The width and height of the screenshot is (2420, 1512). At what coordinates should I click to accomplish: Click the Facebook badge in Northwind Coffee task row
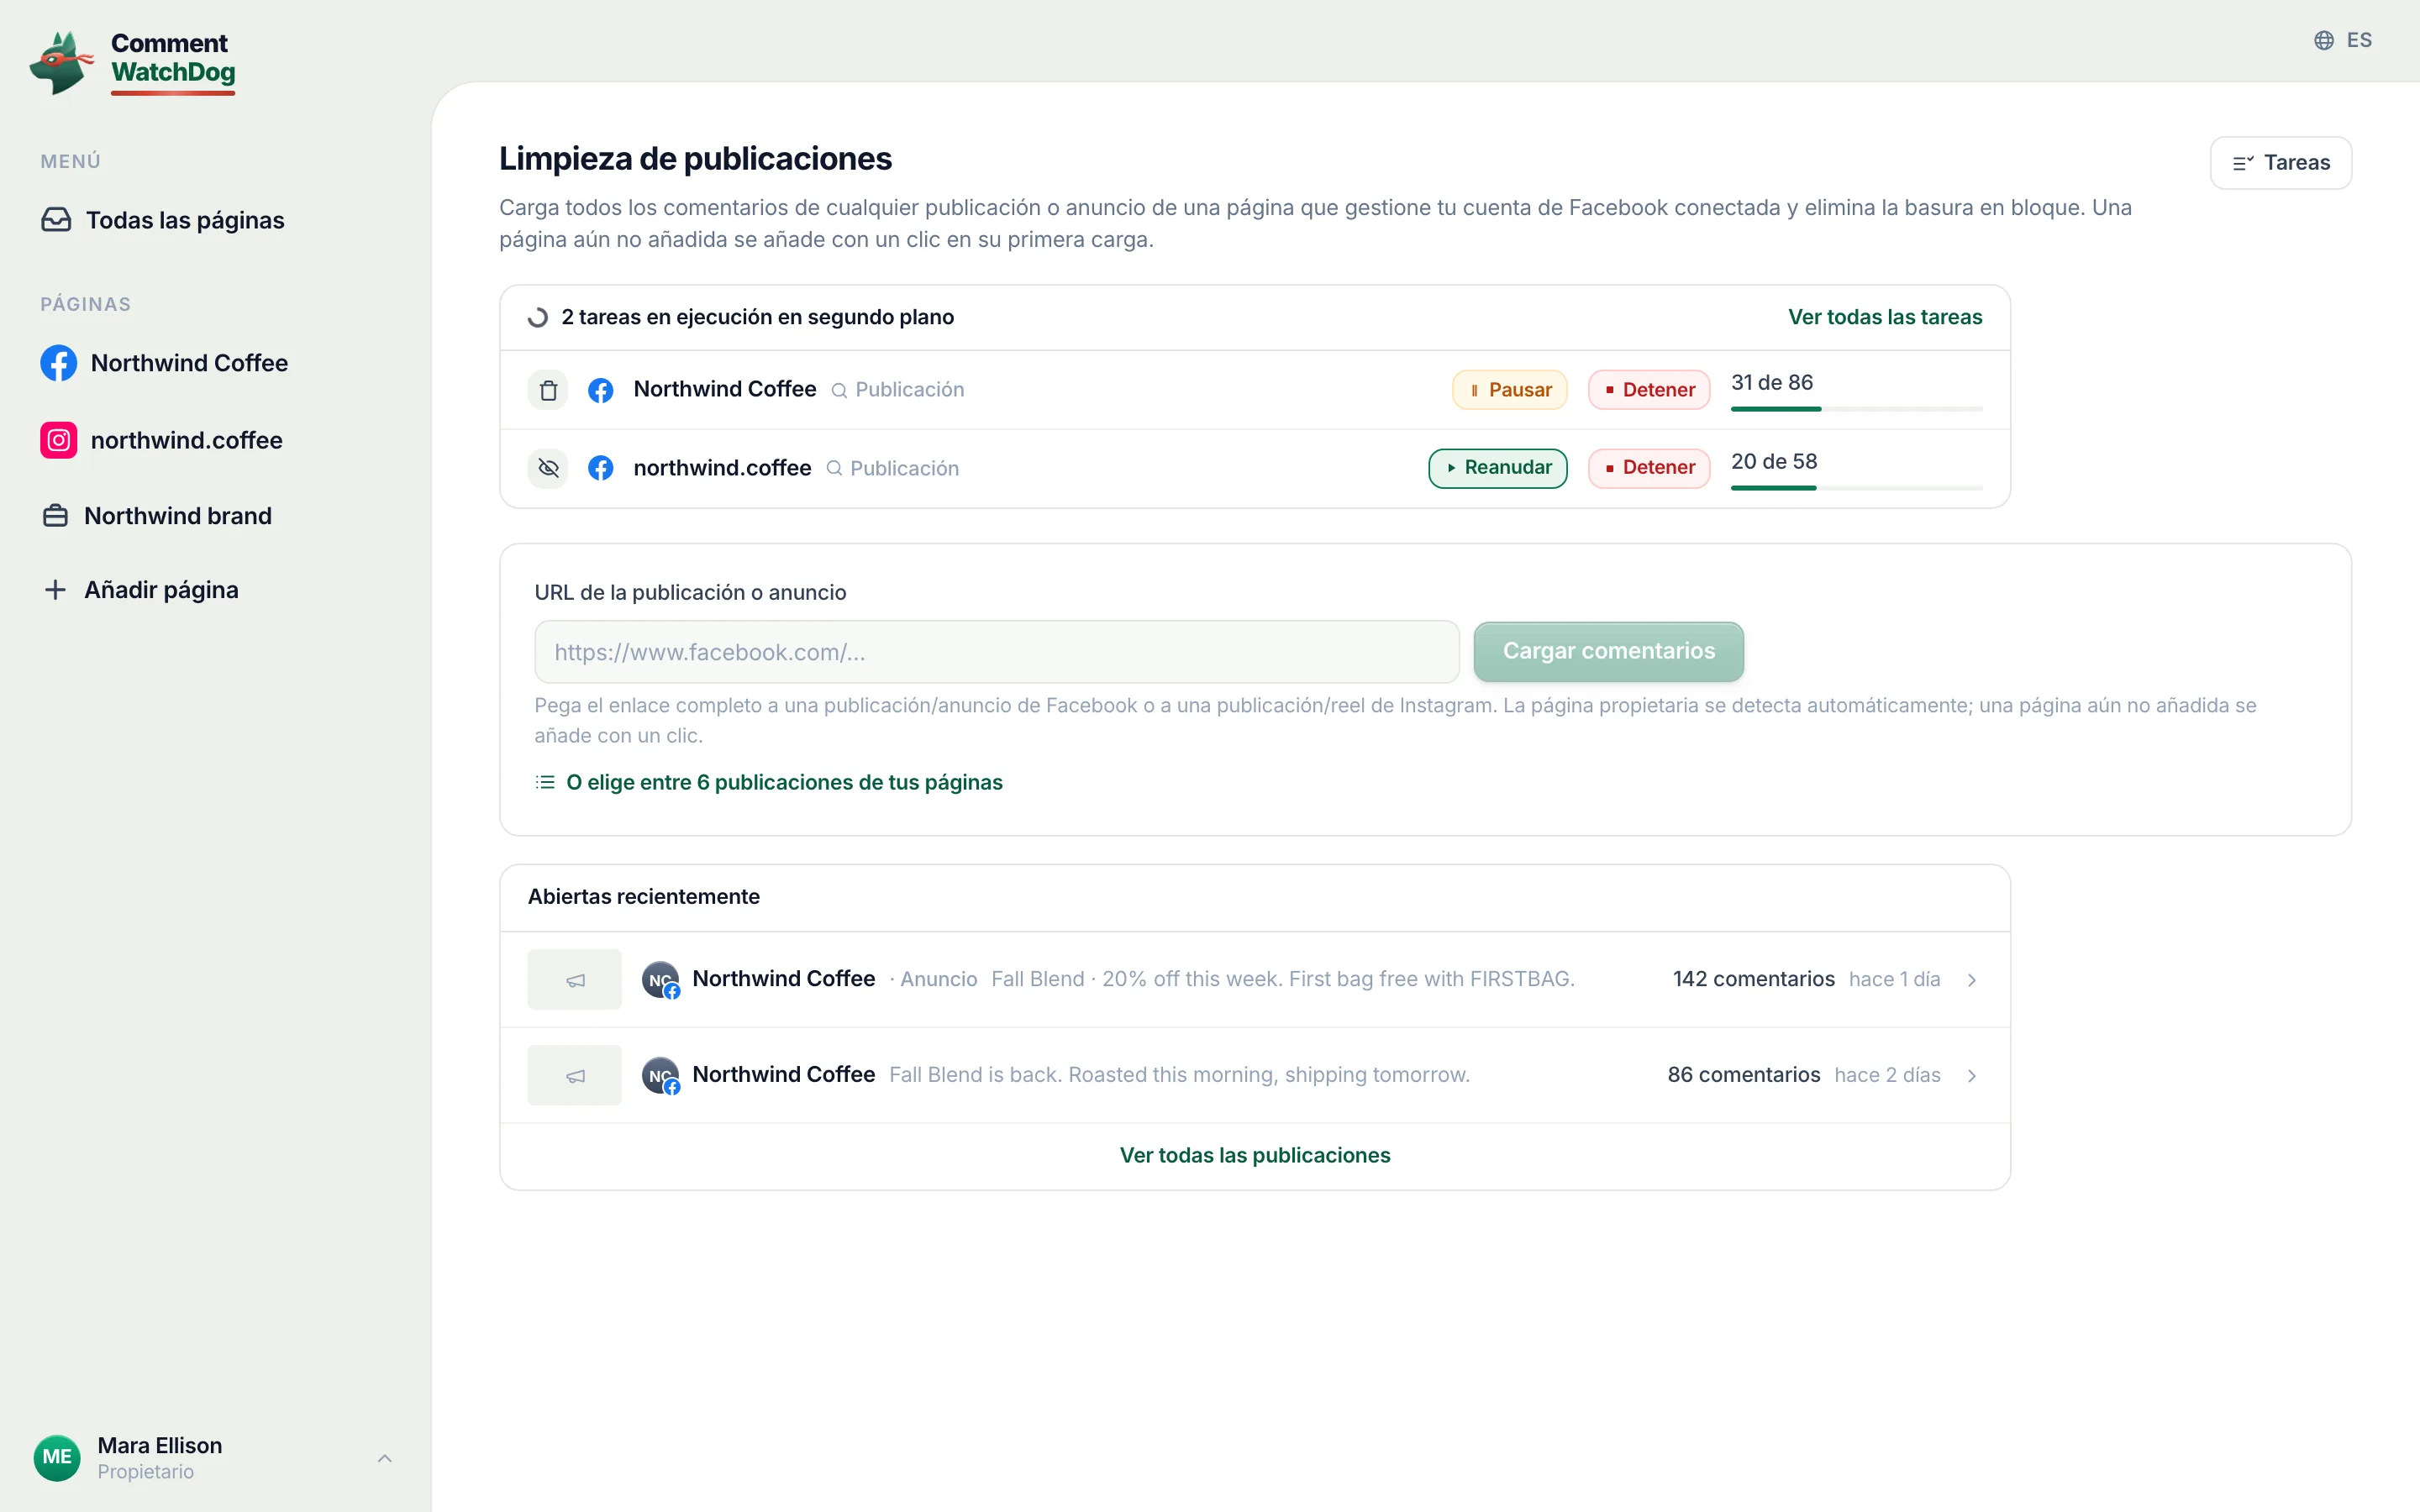[601, 390]
